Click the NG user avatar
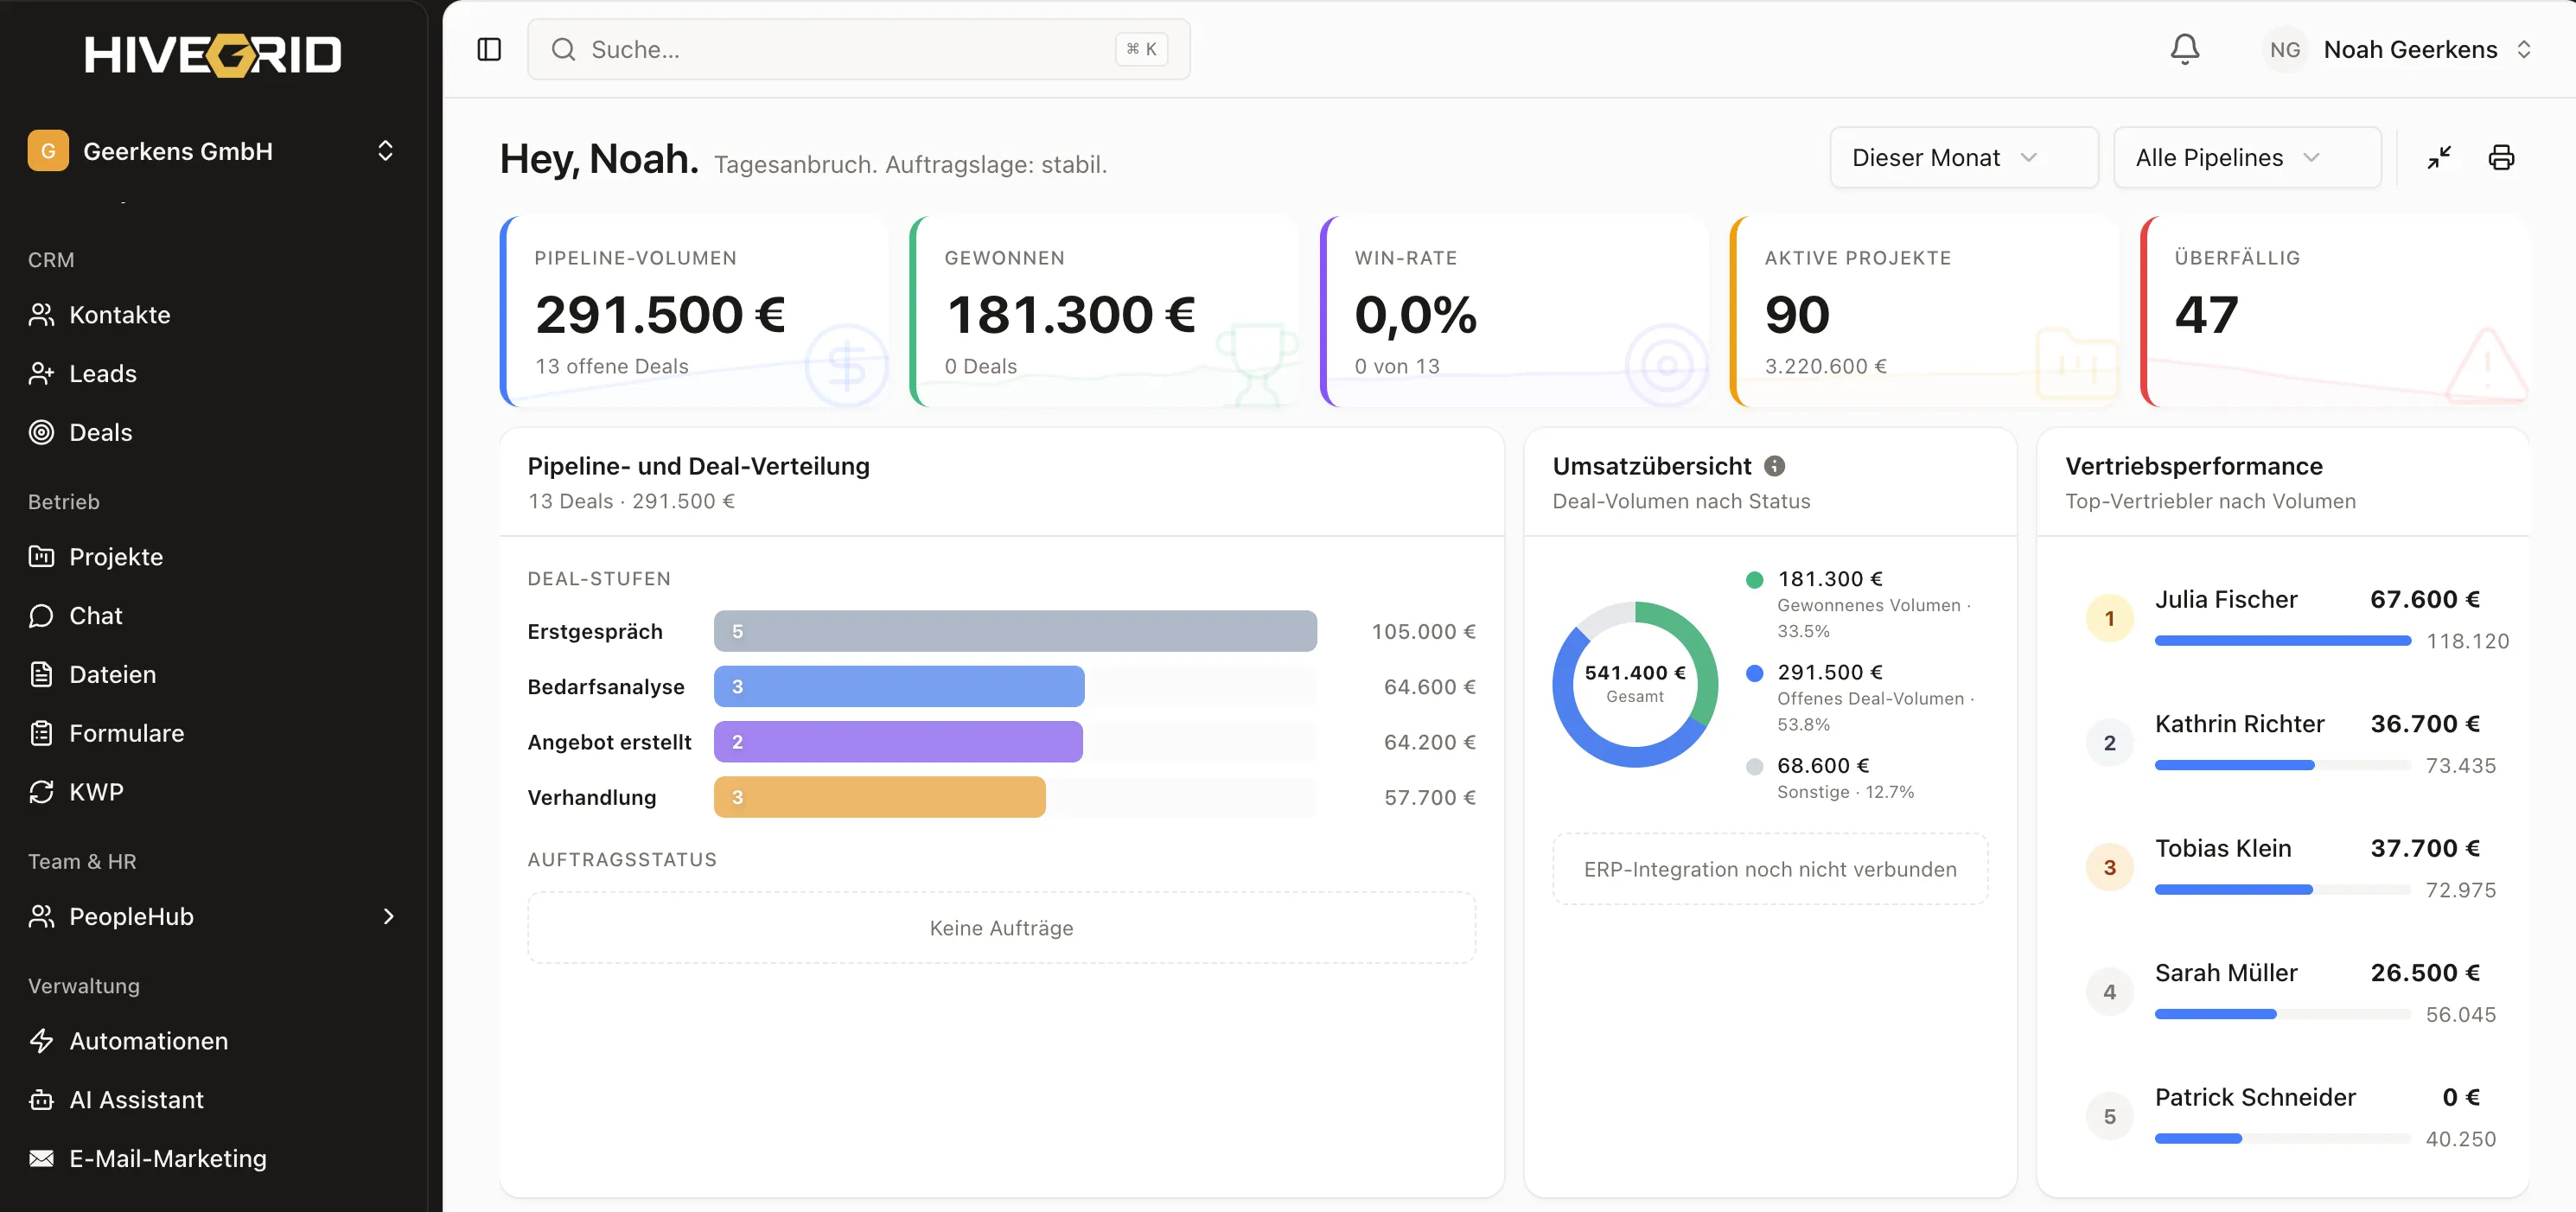Viewport: 2576px width, 1212px height. point(2285,49)
